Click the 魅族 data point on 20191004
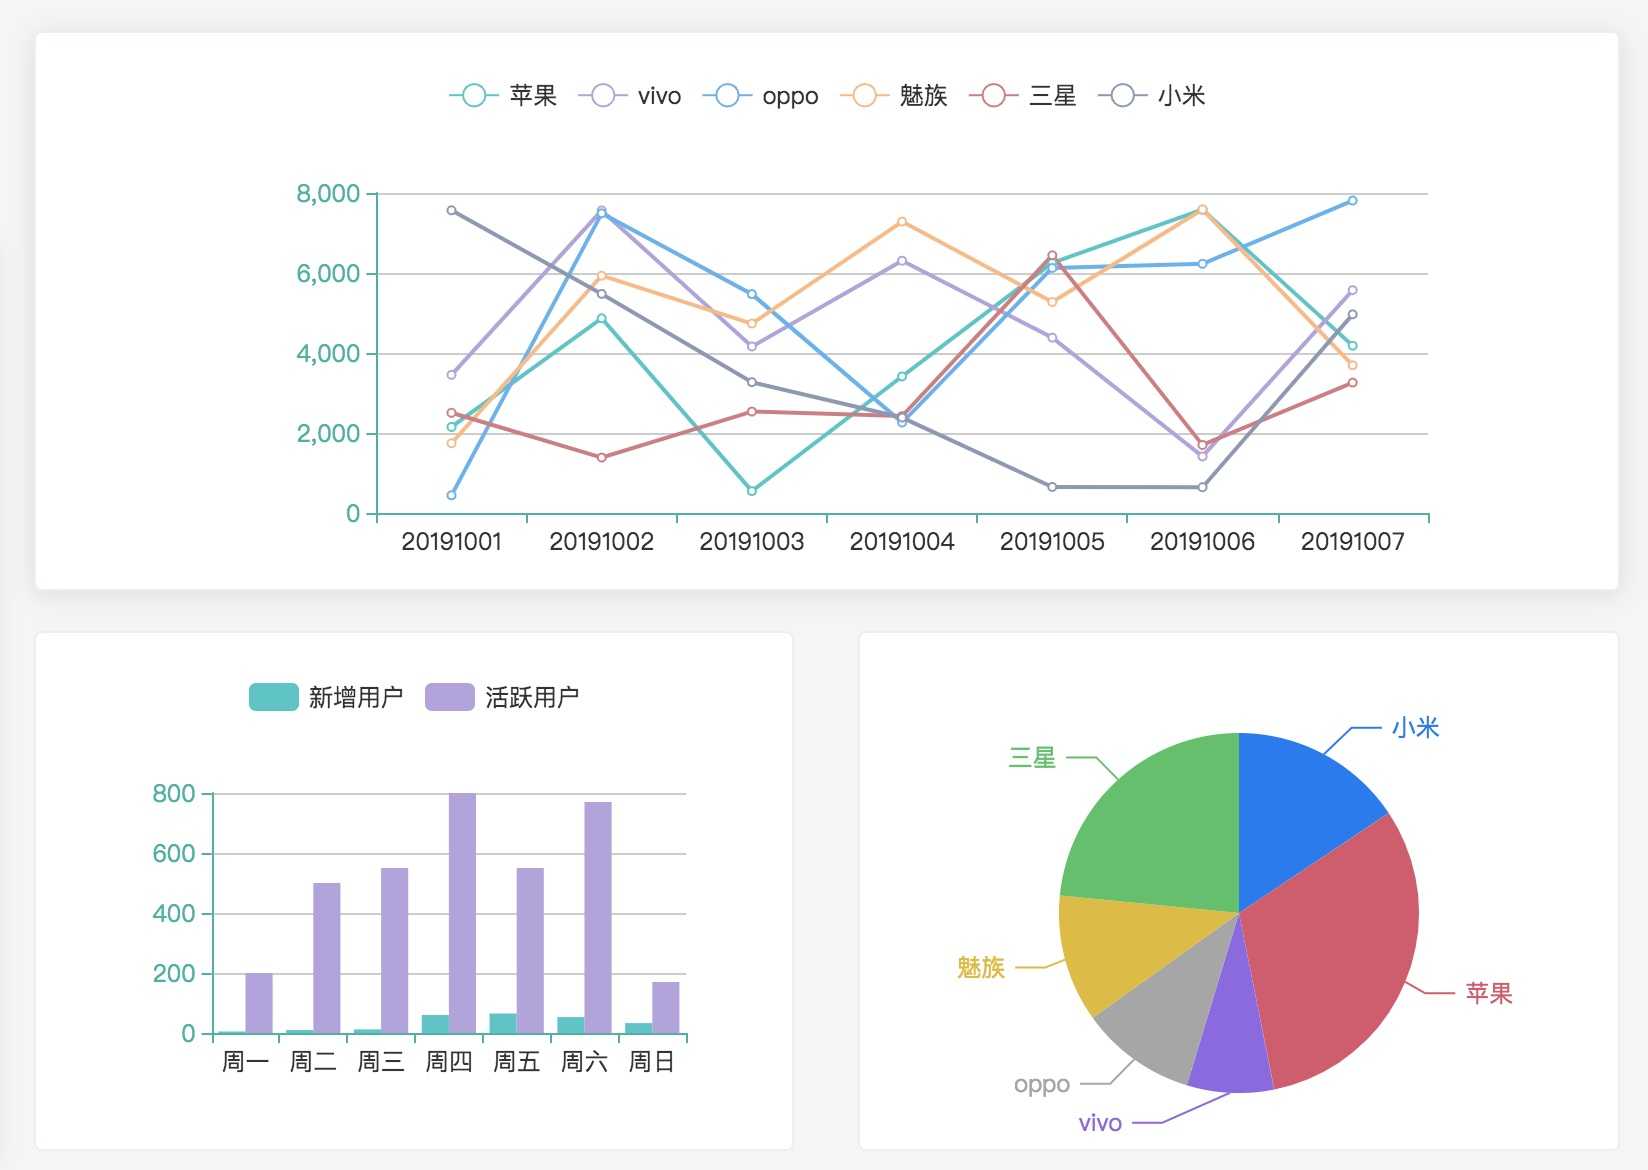Image resolution: width=1648 pixels, height=1170 pixels. coord(902,222)
